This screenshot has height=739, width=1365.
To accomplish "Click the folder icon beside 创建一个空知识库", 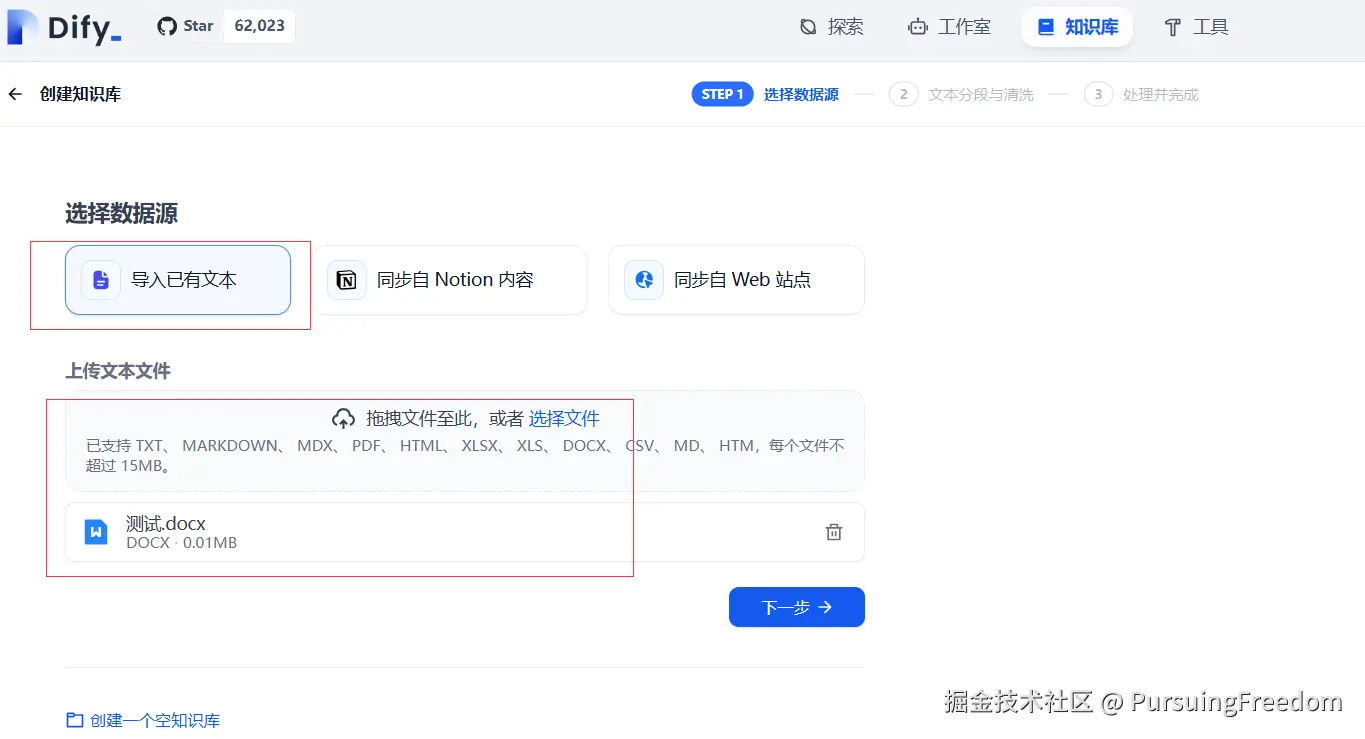I will (75, 720).
